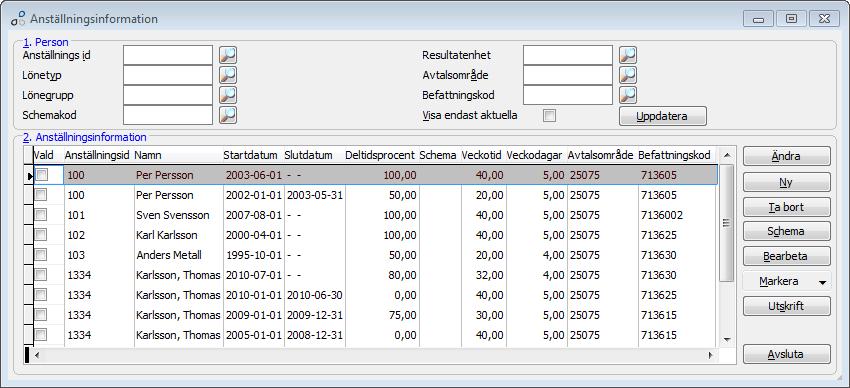This screenshot has width=850, height=388.
Task: Click the Veckotid column header
Action: (x=484, y=155)
